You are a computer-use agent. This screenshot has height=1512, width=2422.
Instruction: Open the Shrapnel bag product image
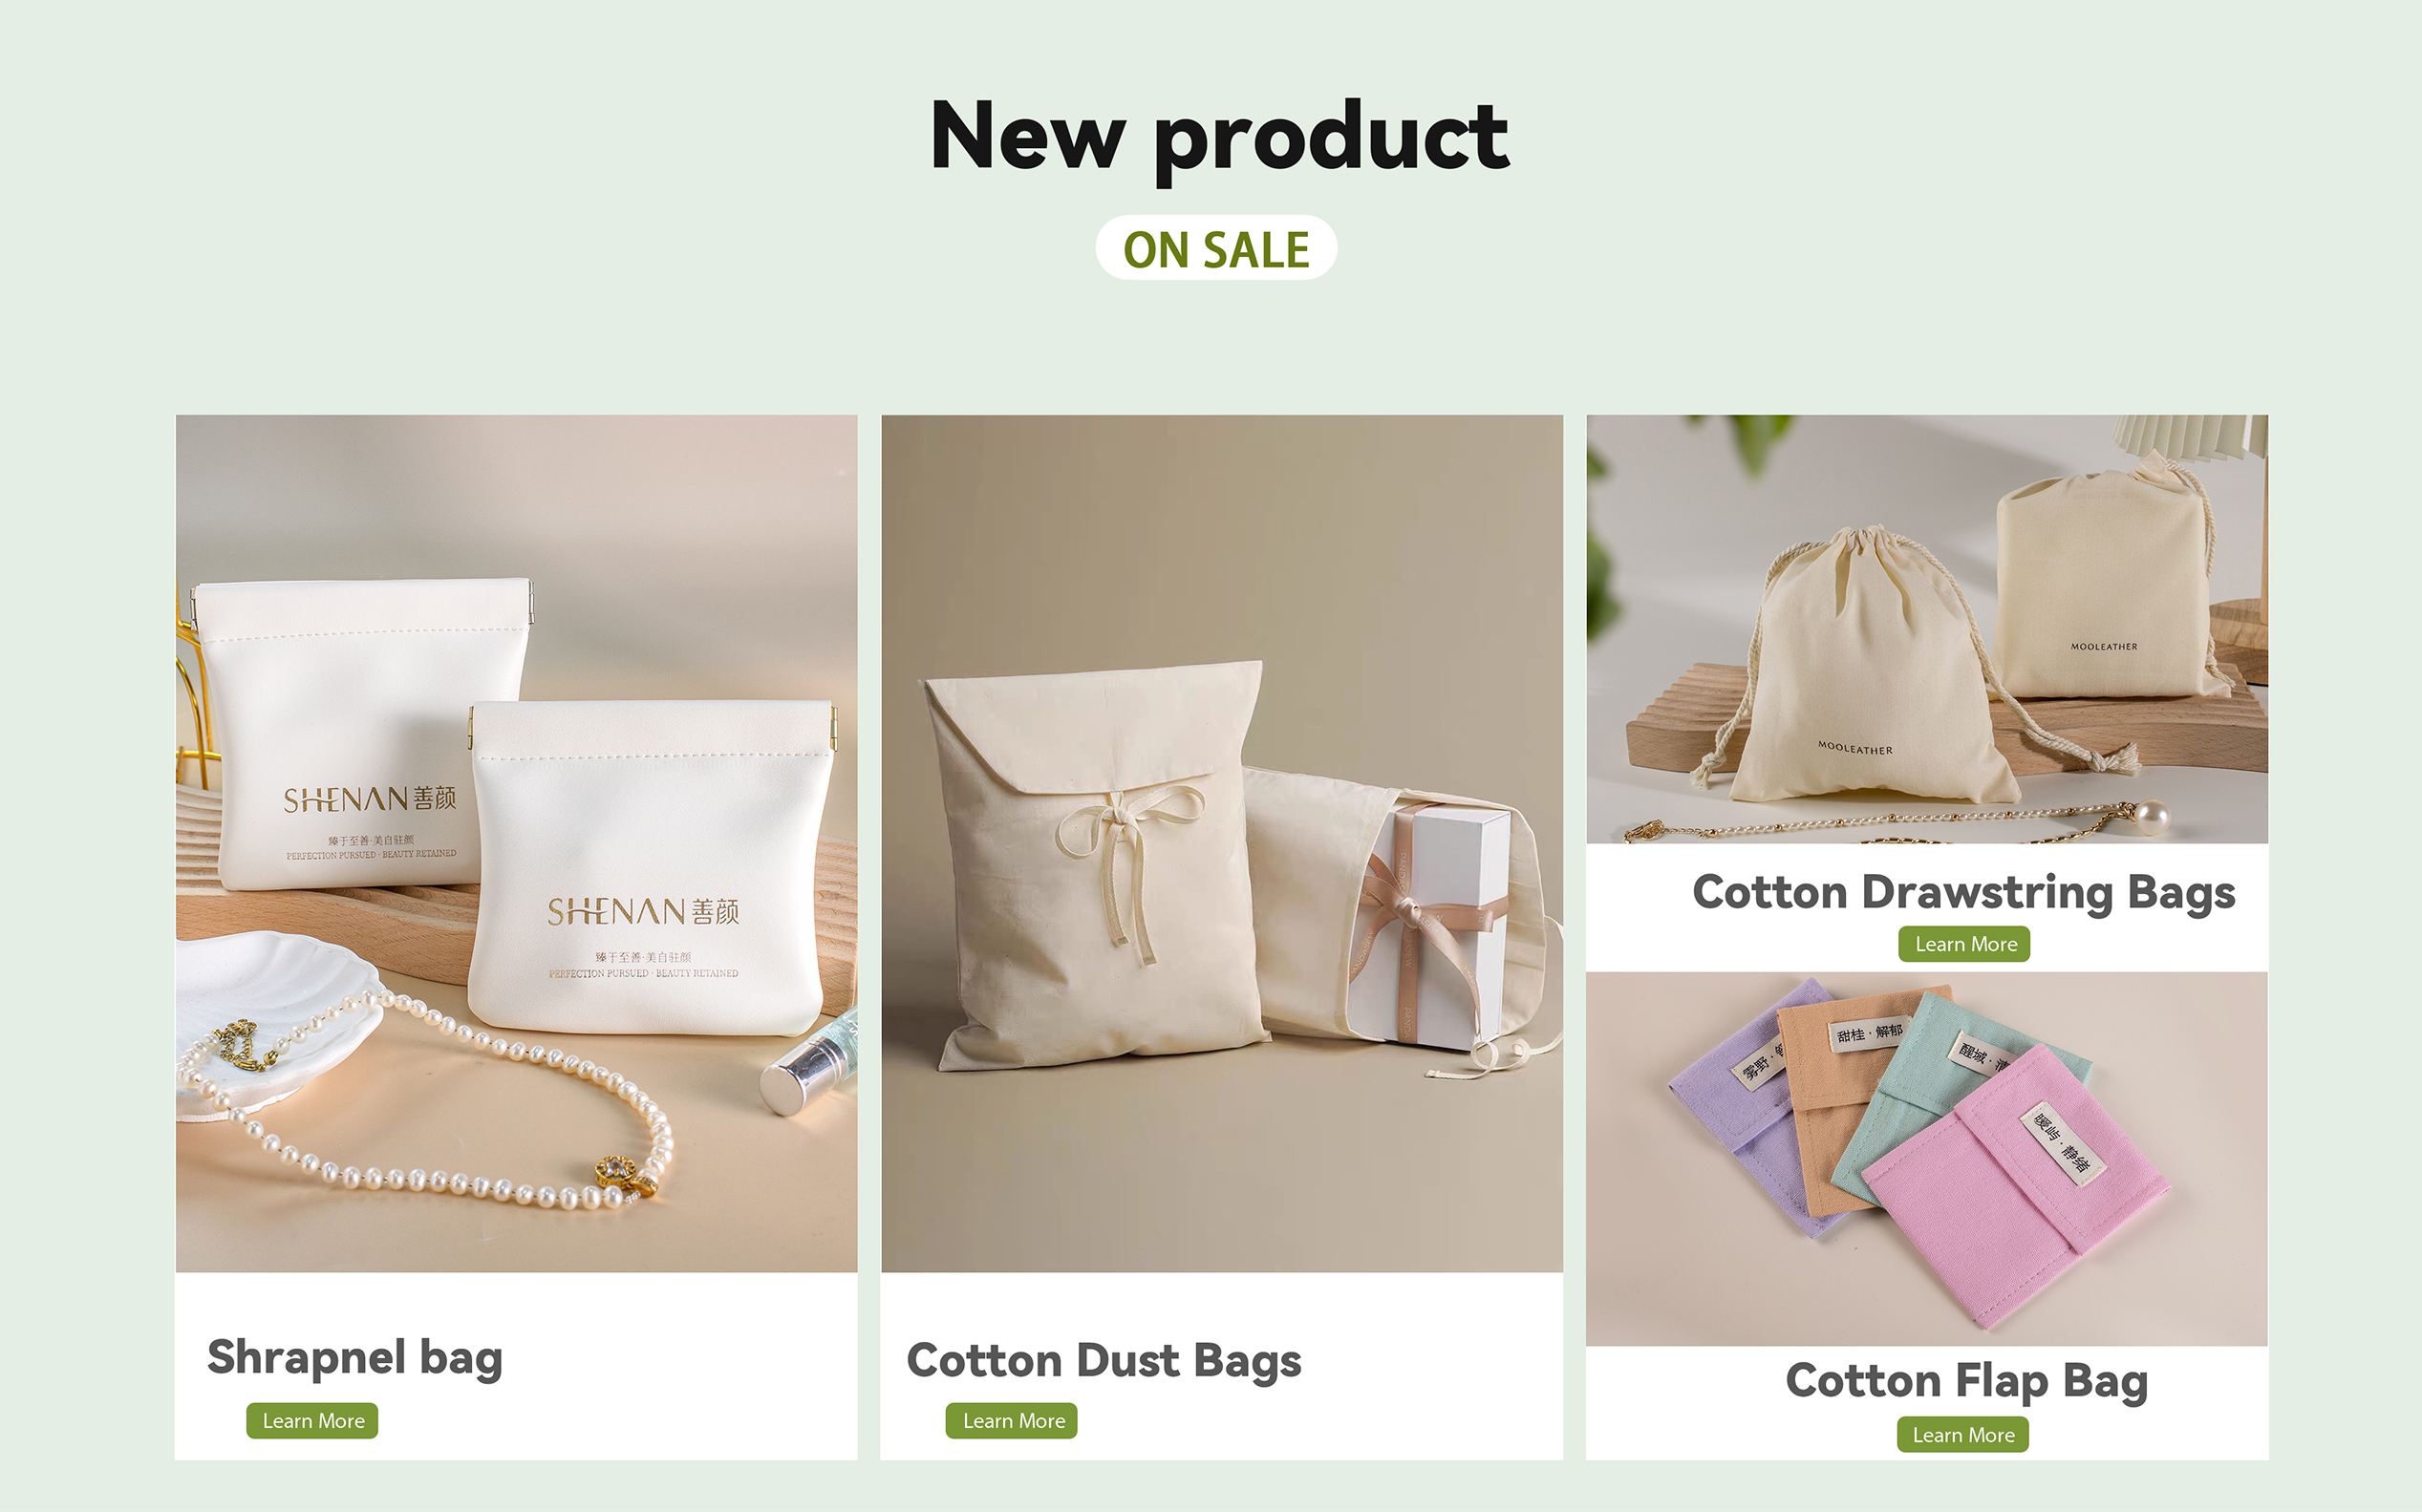coord(516,843)
